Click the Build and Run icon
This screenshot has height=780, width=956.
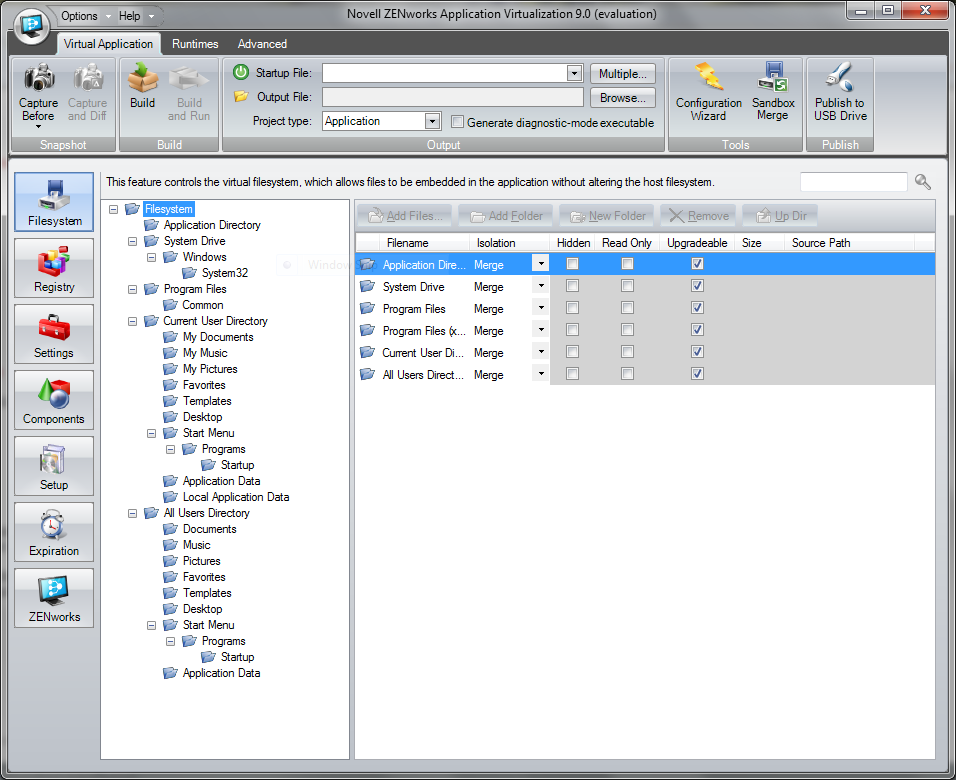[189, 78]
